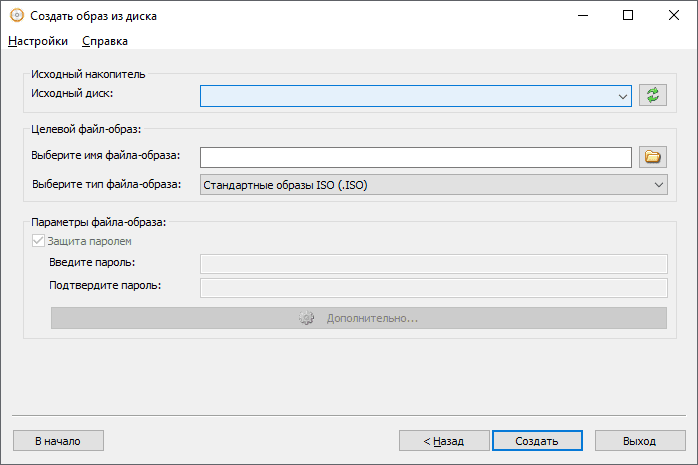Expand the Исходный диск dropdown
698x465 pixels.
[x=622, y=96]
